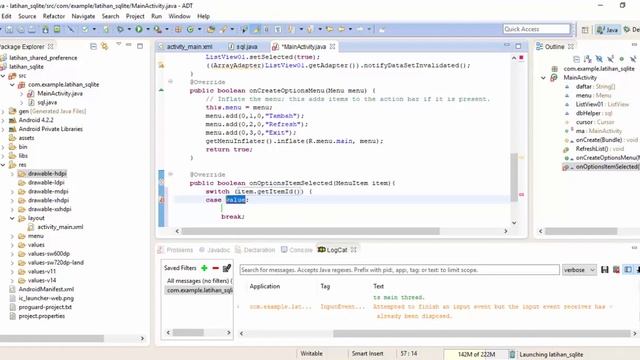Click the Run (green play) toolbar icon
640x360 pixels.
(139, 29)
